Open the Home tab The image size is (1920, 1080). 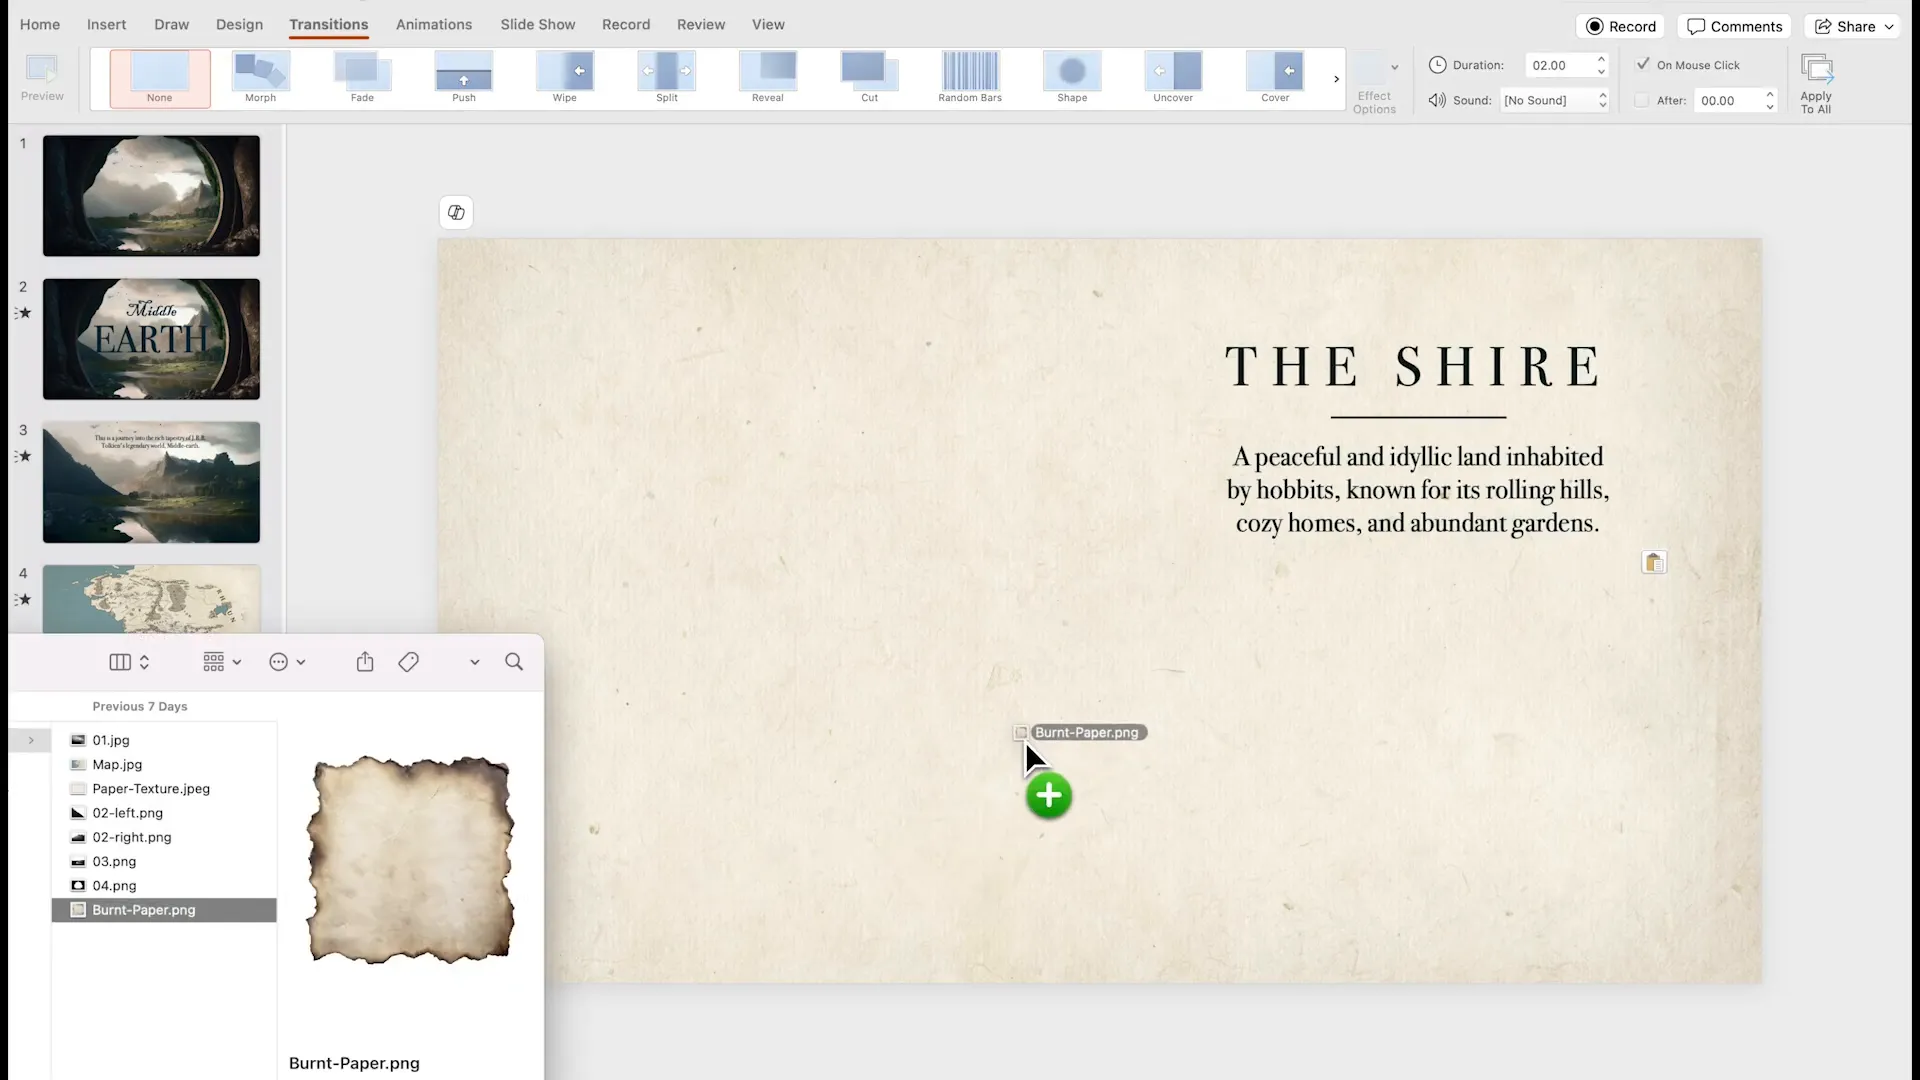click(40, 24)
